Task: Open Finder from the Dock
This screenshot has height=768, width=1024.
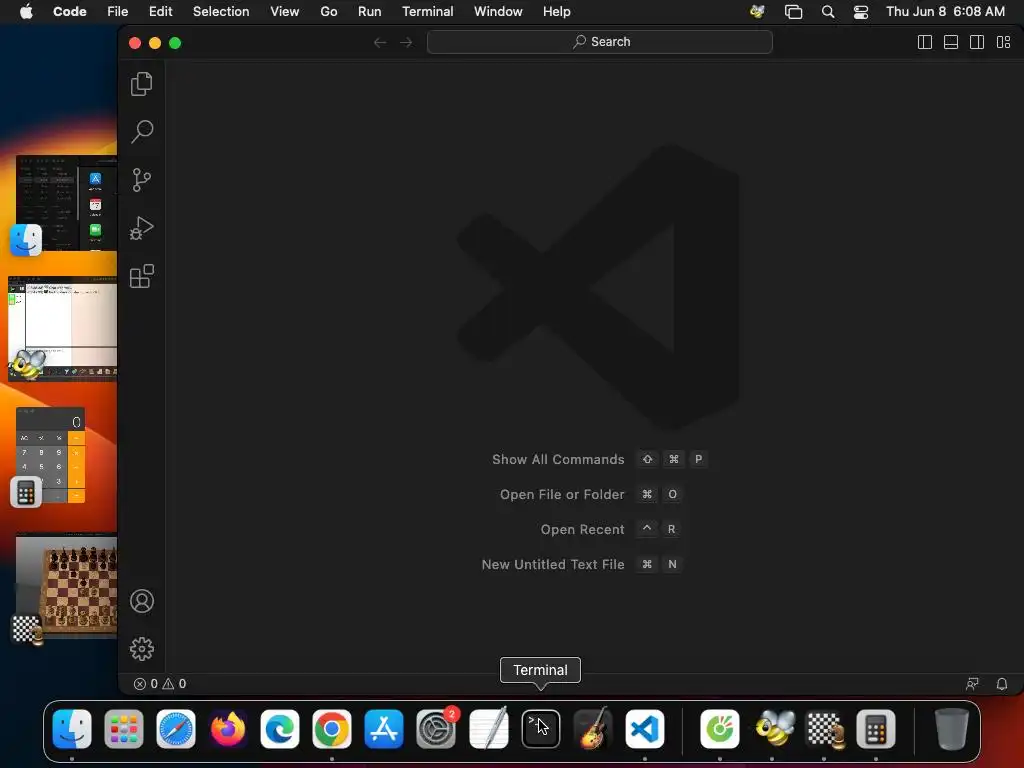Action: pos(72,729)
